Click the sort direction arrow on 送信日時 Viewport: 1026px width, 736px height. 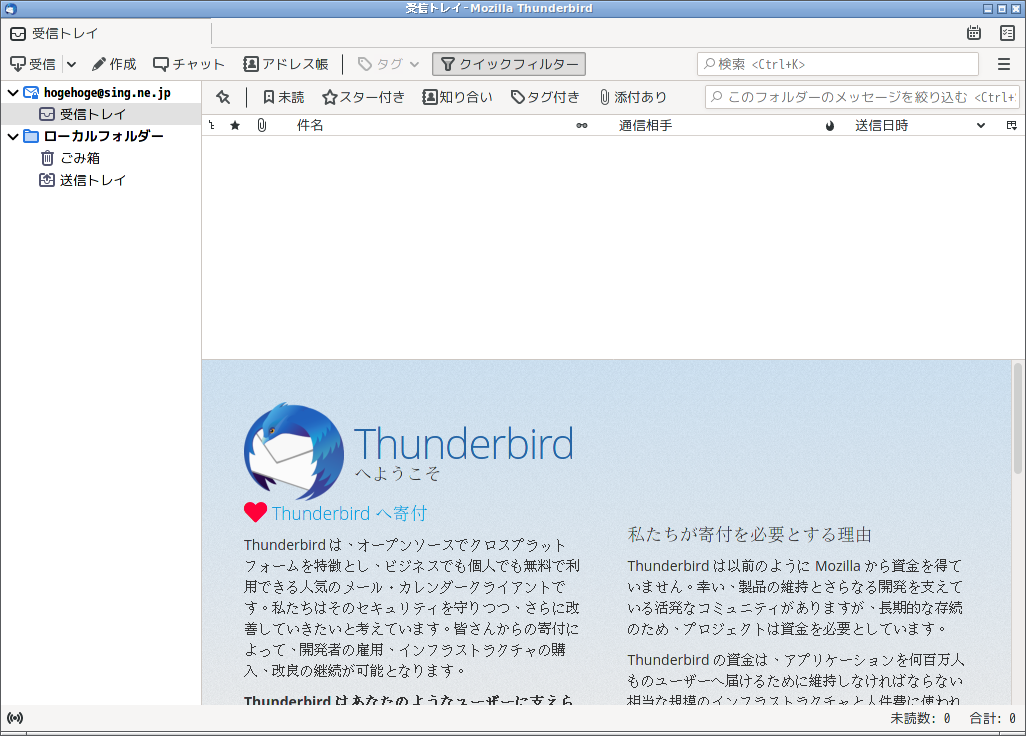tap(981, 126)
